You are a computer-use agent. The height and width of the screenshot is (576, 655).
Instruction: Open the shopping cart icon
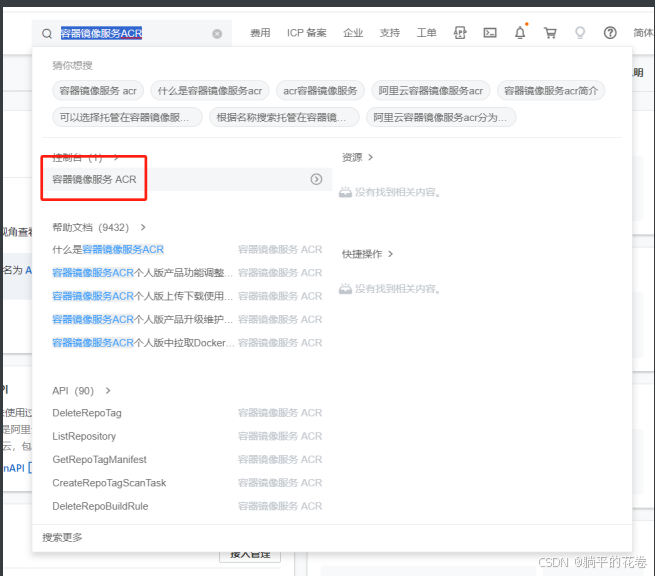click(550, 33)
